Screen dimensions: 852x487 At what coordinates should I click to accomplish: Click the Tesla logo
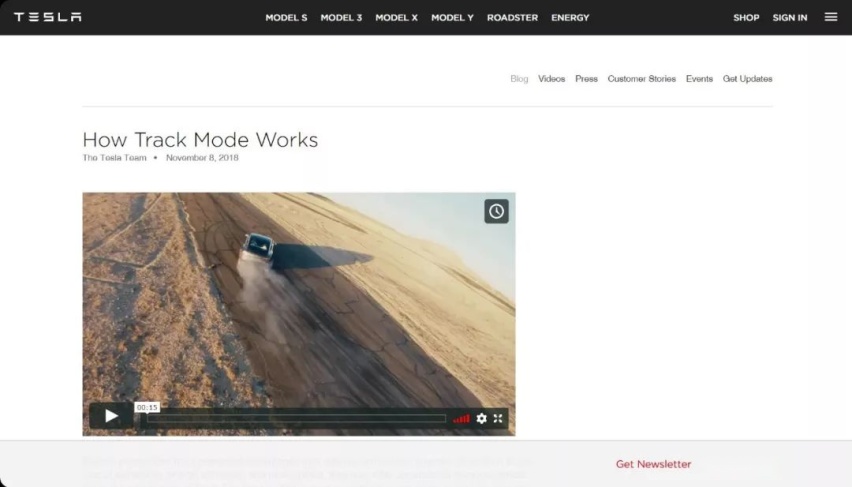[x=48, y=17]
